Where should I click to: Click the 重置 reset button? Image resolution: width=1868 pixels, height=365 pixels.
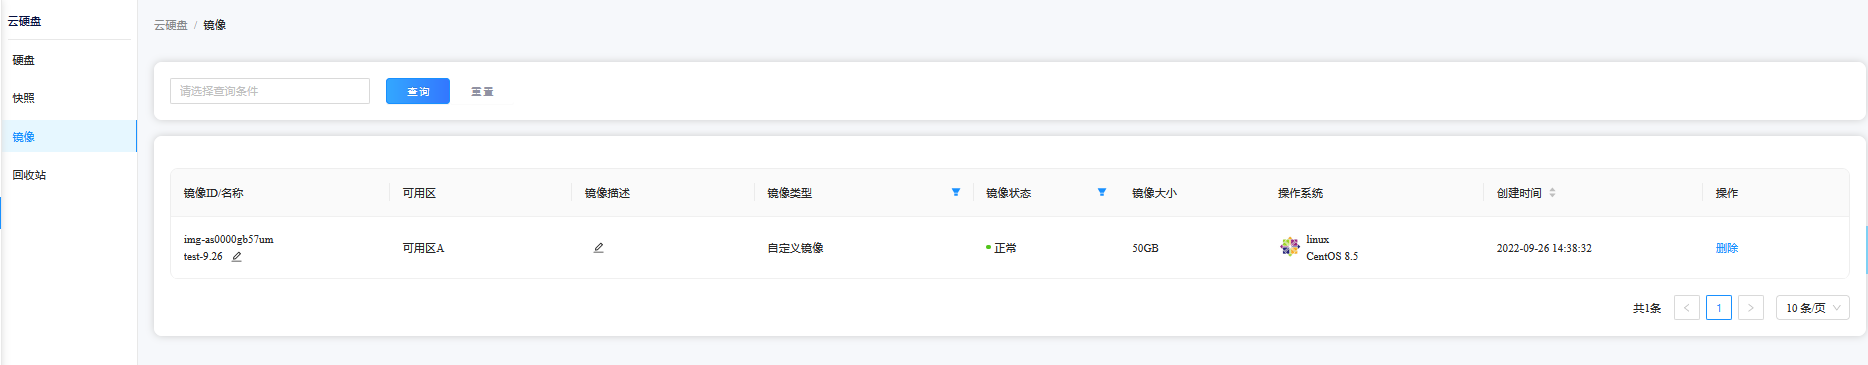[482, 91]
